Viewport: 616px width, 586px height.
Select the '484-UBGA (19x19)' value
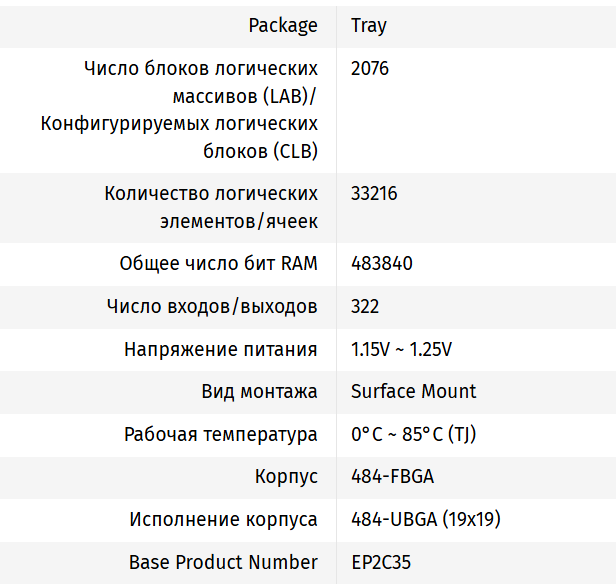[426, 519]
